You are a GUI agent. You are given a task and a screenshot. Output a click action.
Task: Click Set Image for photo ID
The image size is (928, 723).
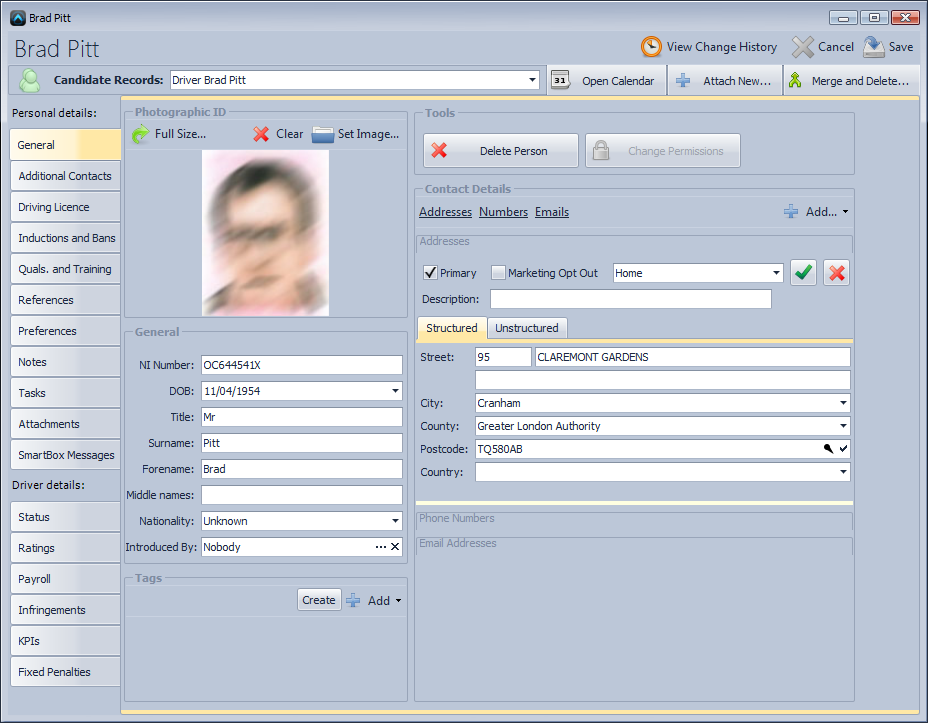pos(356,134)
